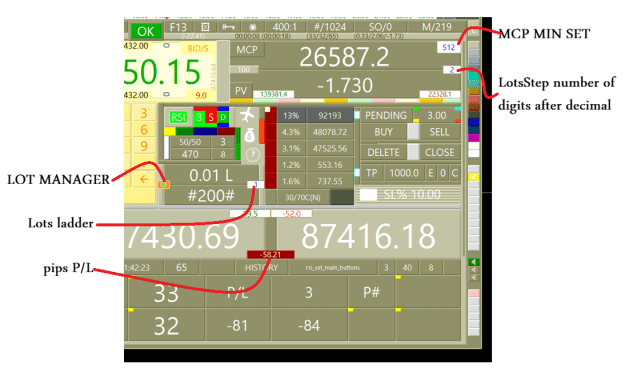Click the C button next to TP value
This screenshot has width=625, height=368.
point(455,173)
